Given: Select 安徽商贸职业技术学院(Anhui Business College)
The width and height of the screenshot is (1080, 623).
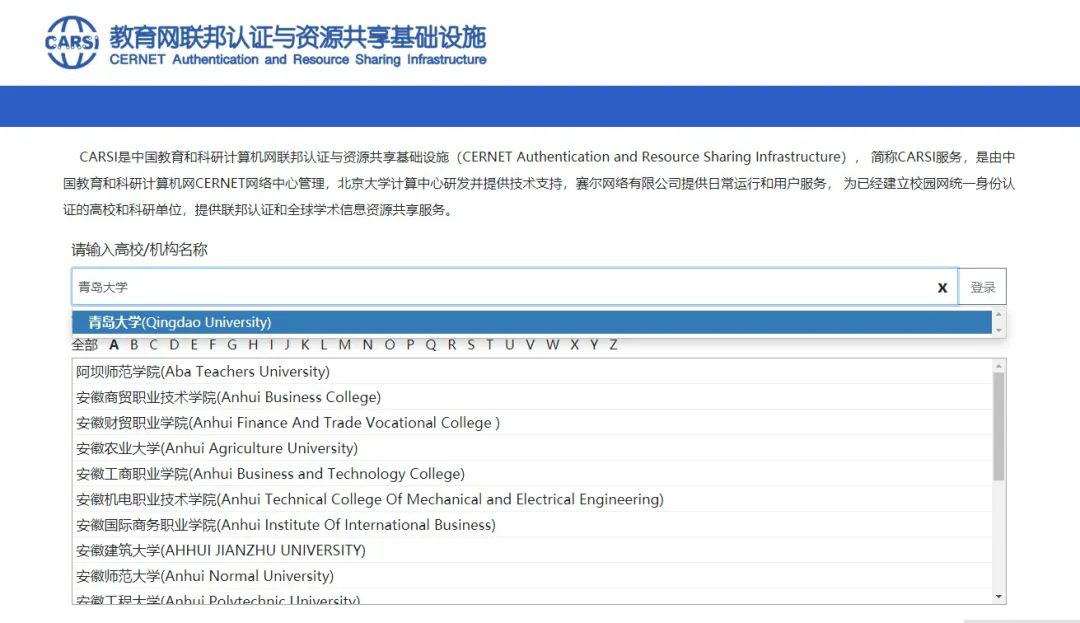Looking at the screenshot, I should pos(532,397).
